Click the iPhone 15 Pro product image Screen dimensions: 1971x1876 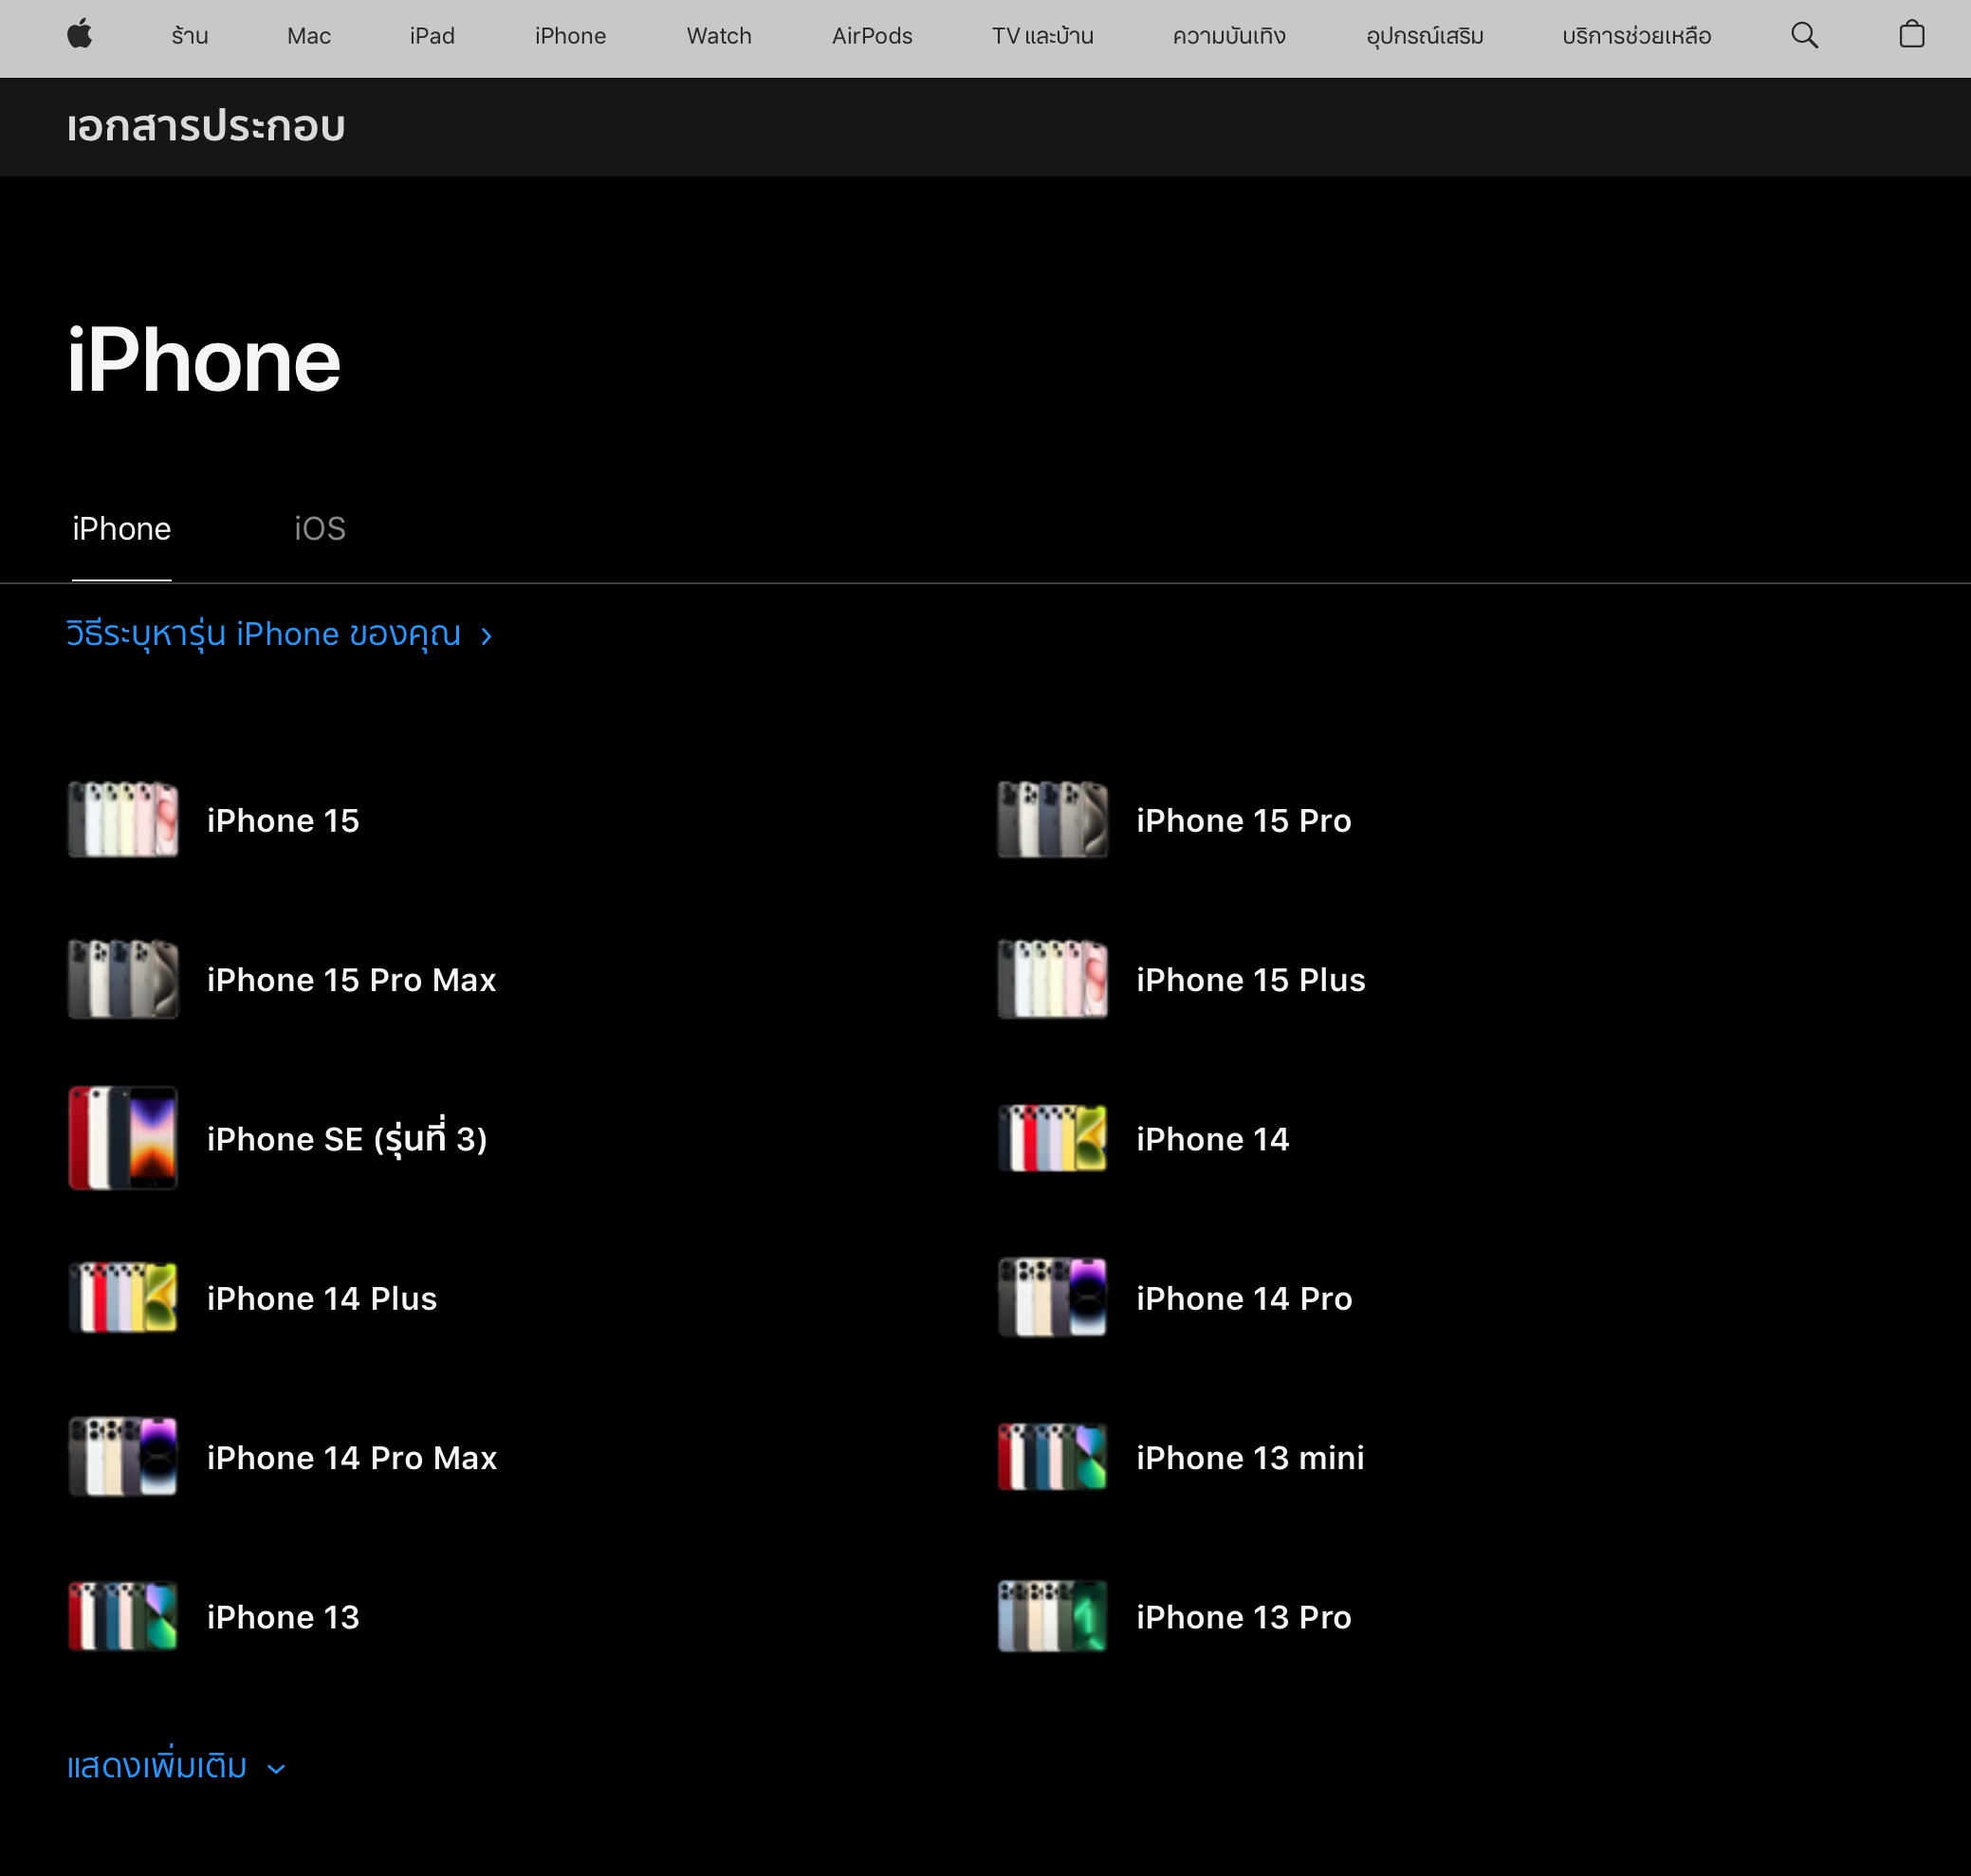[1052, 820]
